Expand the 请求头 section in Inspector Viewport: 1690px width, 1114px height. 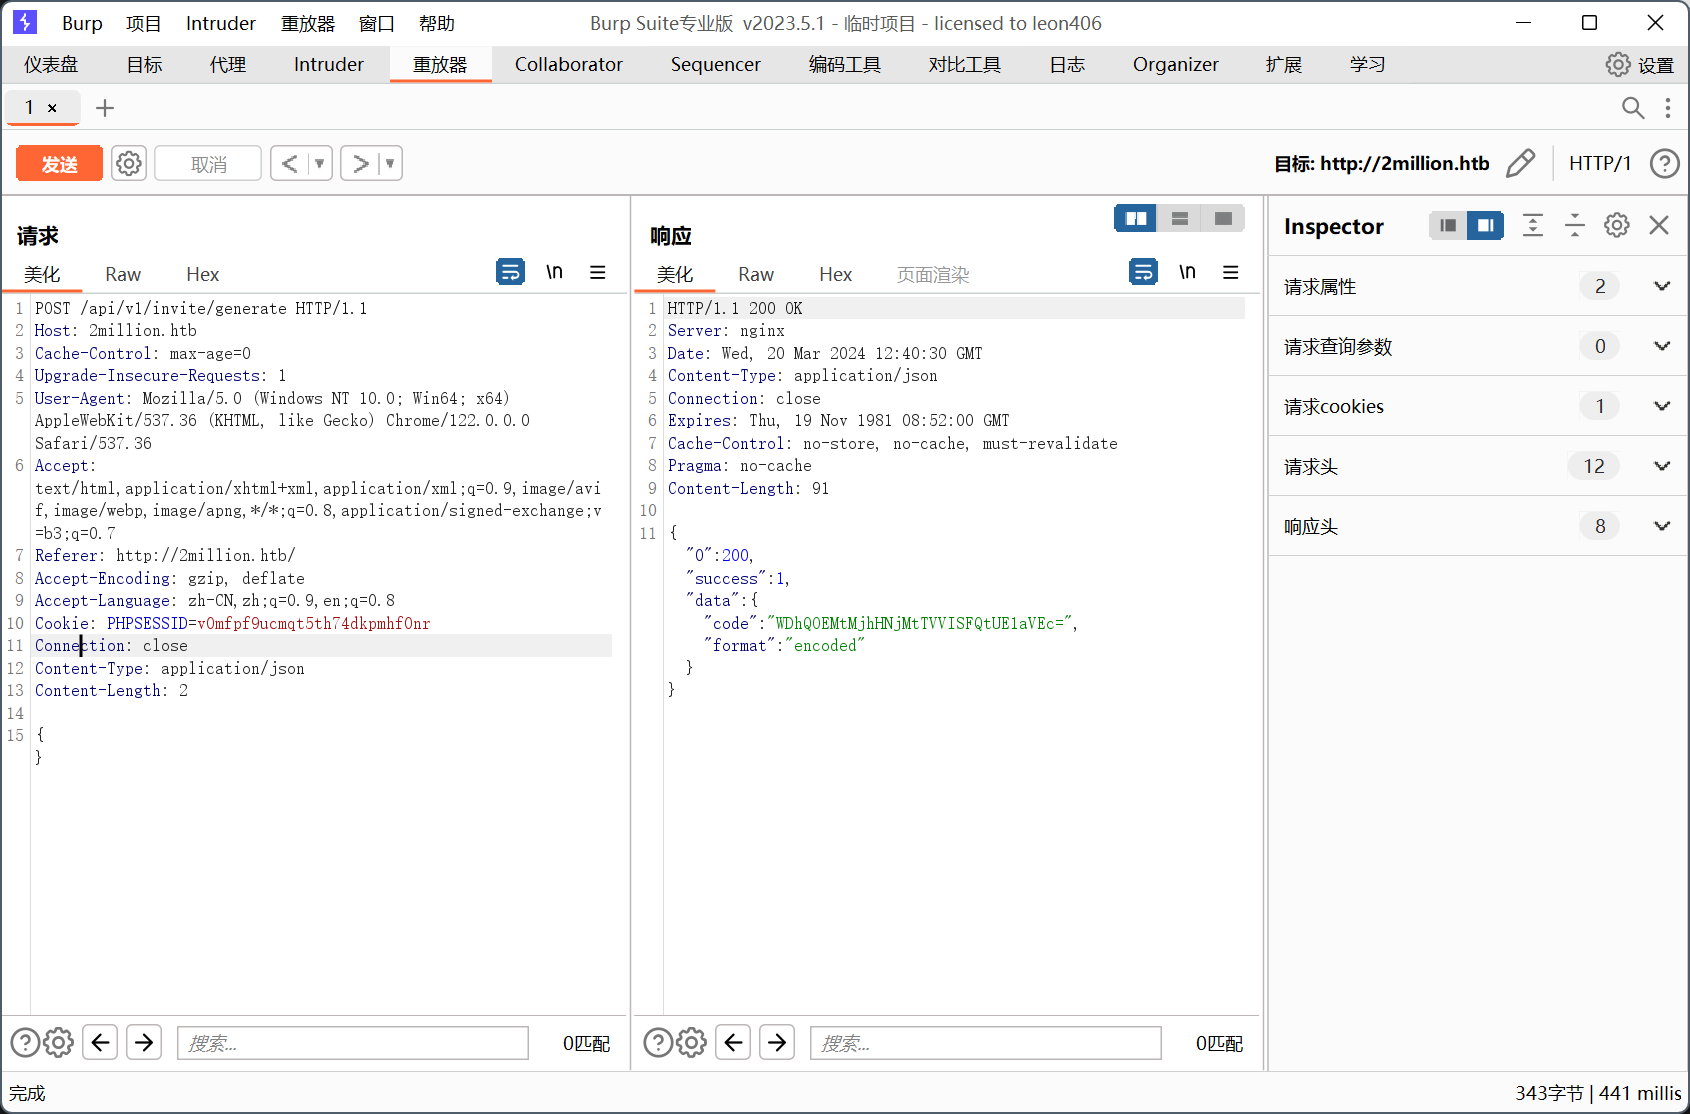[x=1661, y=466]
